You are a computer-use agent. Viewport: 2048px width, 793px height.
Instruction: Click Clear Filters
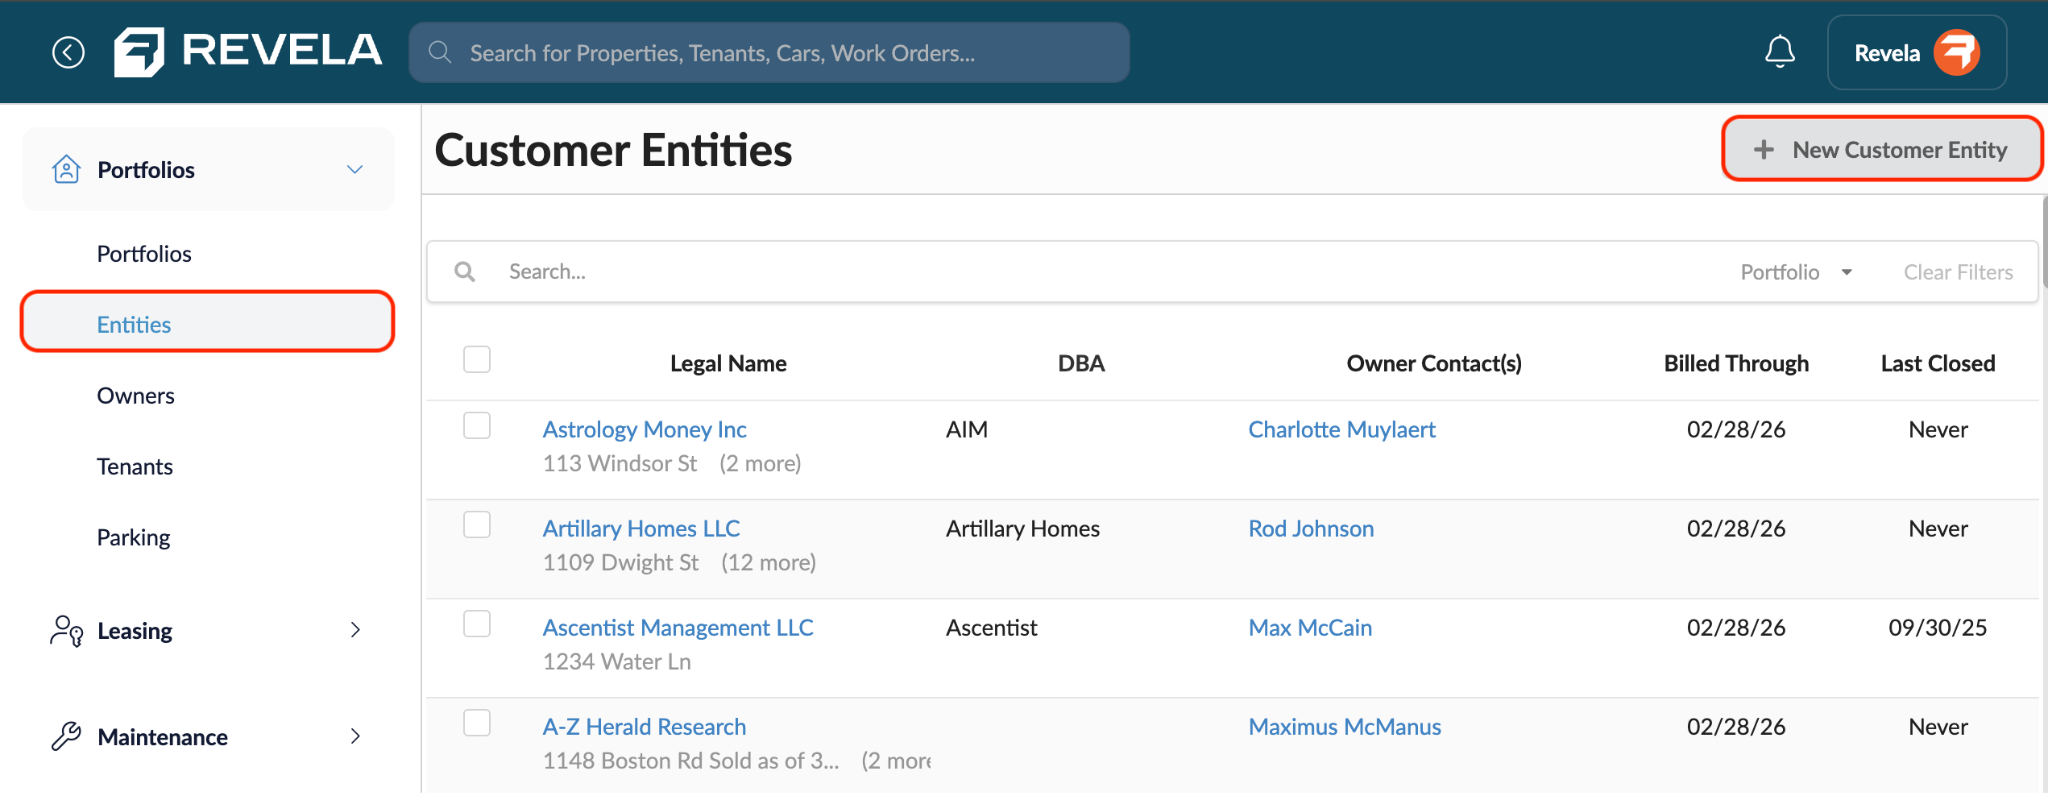click(1958, 272)
